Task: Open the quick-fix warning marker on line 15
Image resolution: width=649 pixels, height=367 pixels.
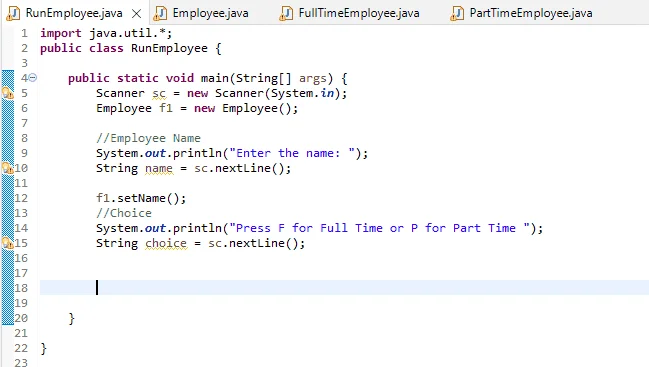Action: 7,243
